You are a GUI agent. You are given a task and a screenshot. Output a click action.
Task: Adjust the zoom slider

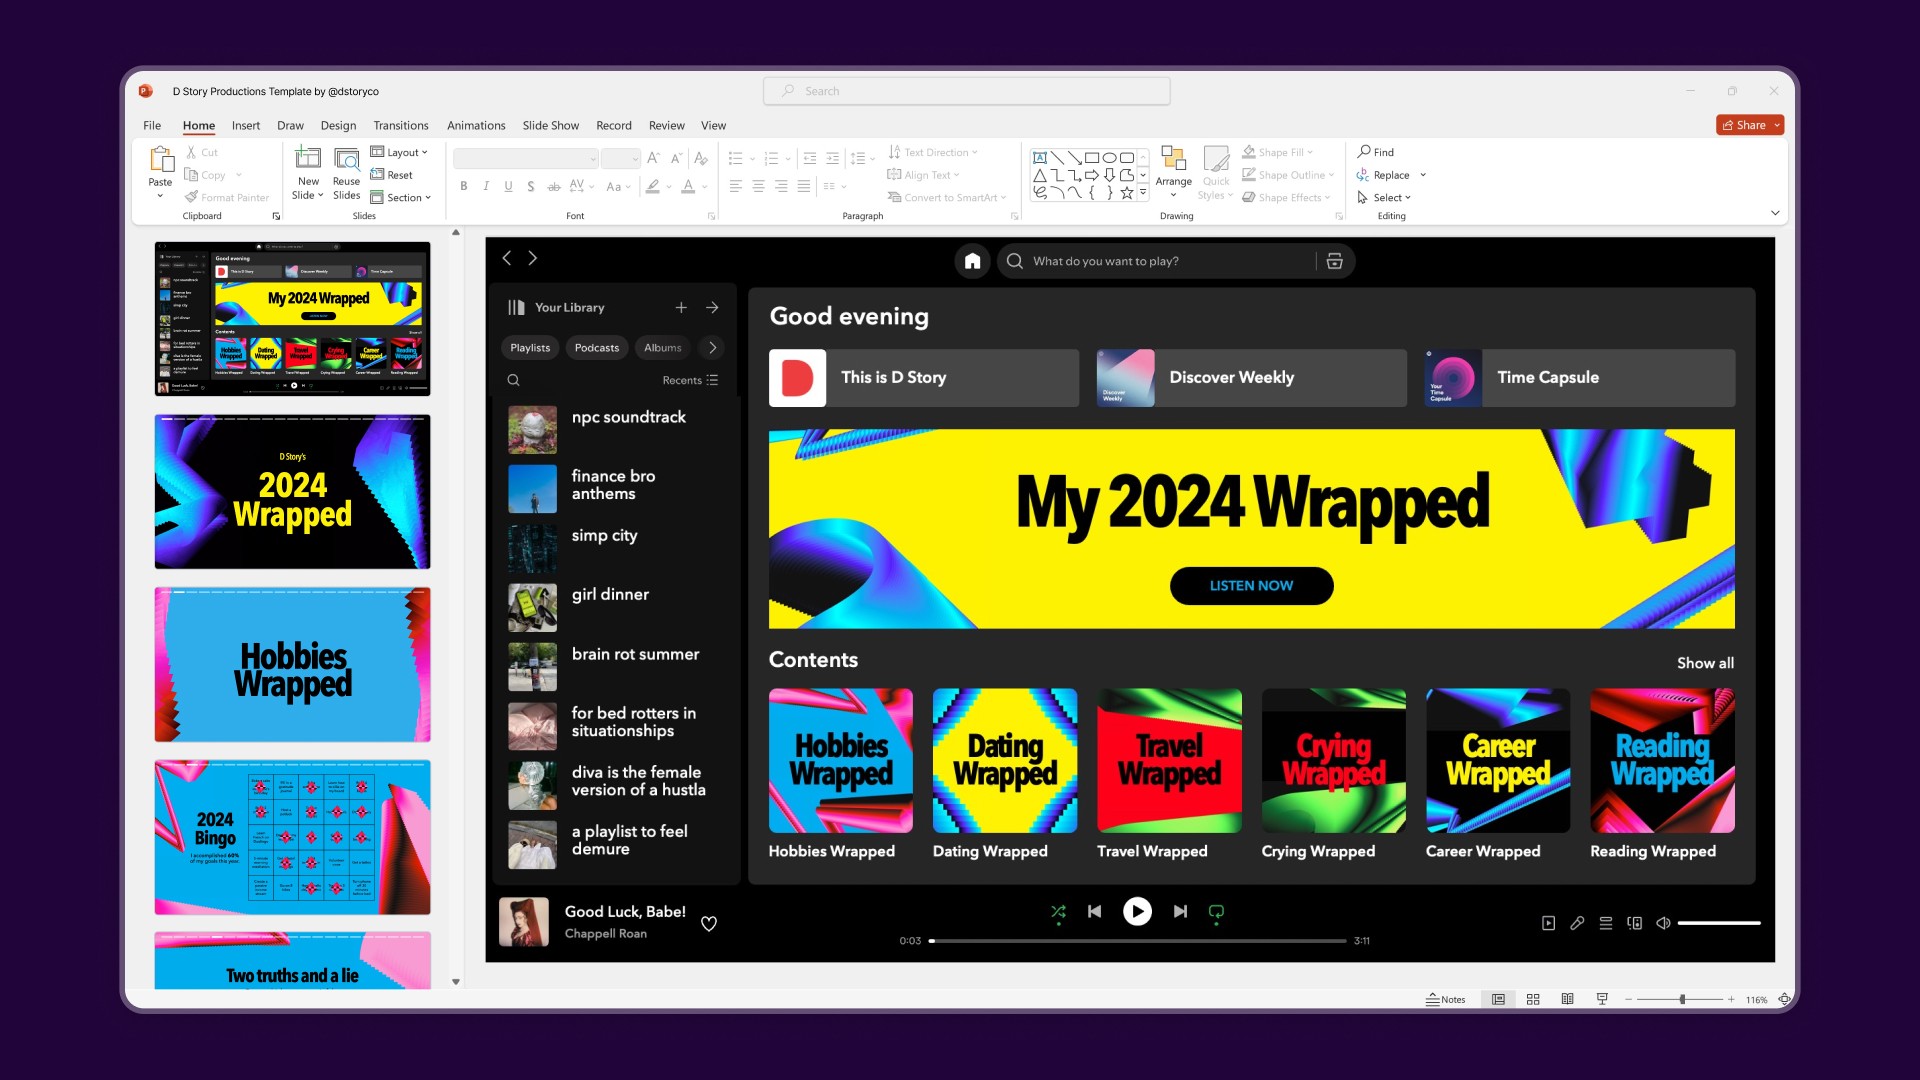click(x=1682, y=999)
